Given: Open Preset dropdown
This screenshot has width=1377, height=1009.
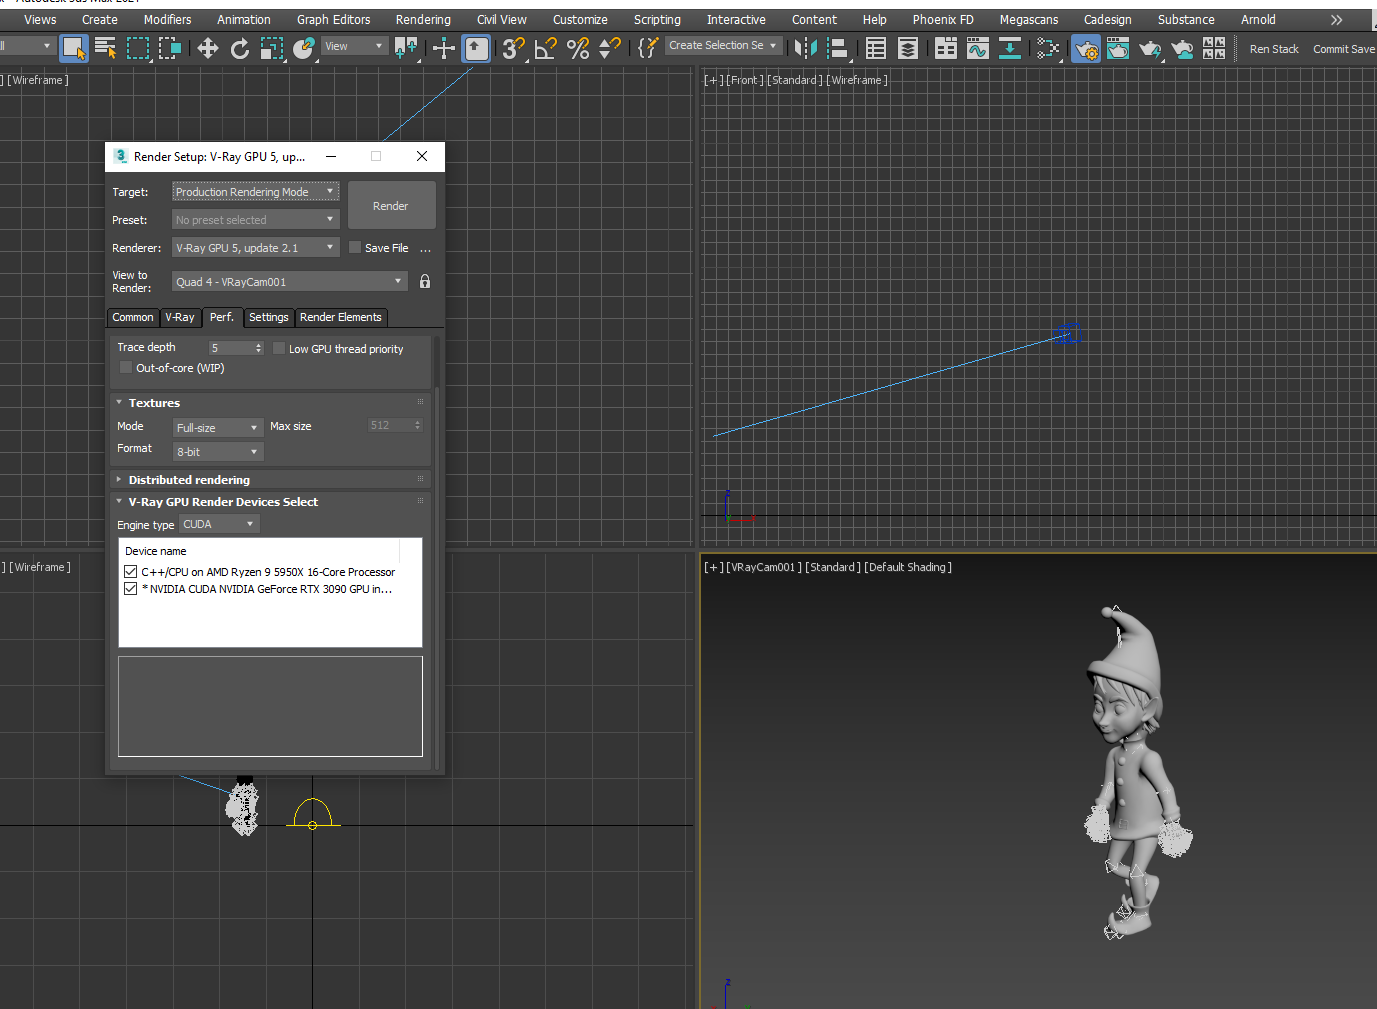Looking at the screenshot, I should click(256, 220).
